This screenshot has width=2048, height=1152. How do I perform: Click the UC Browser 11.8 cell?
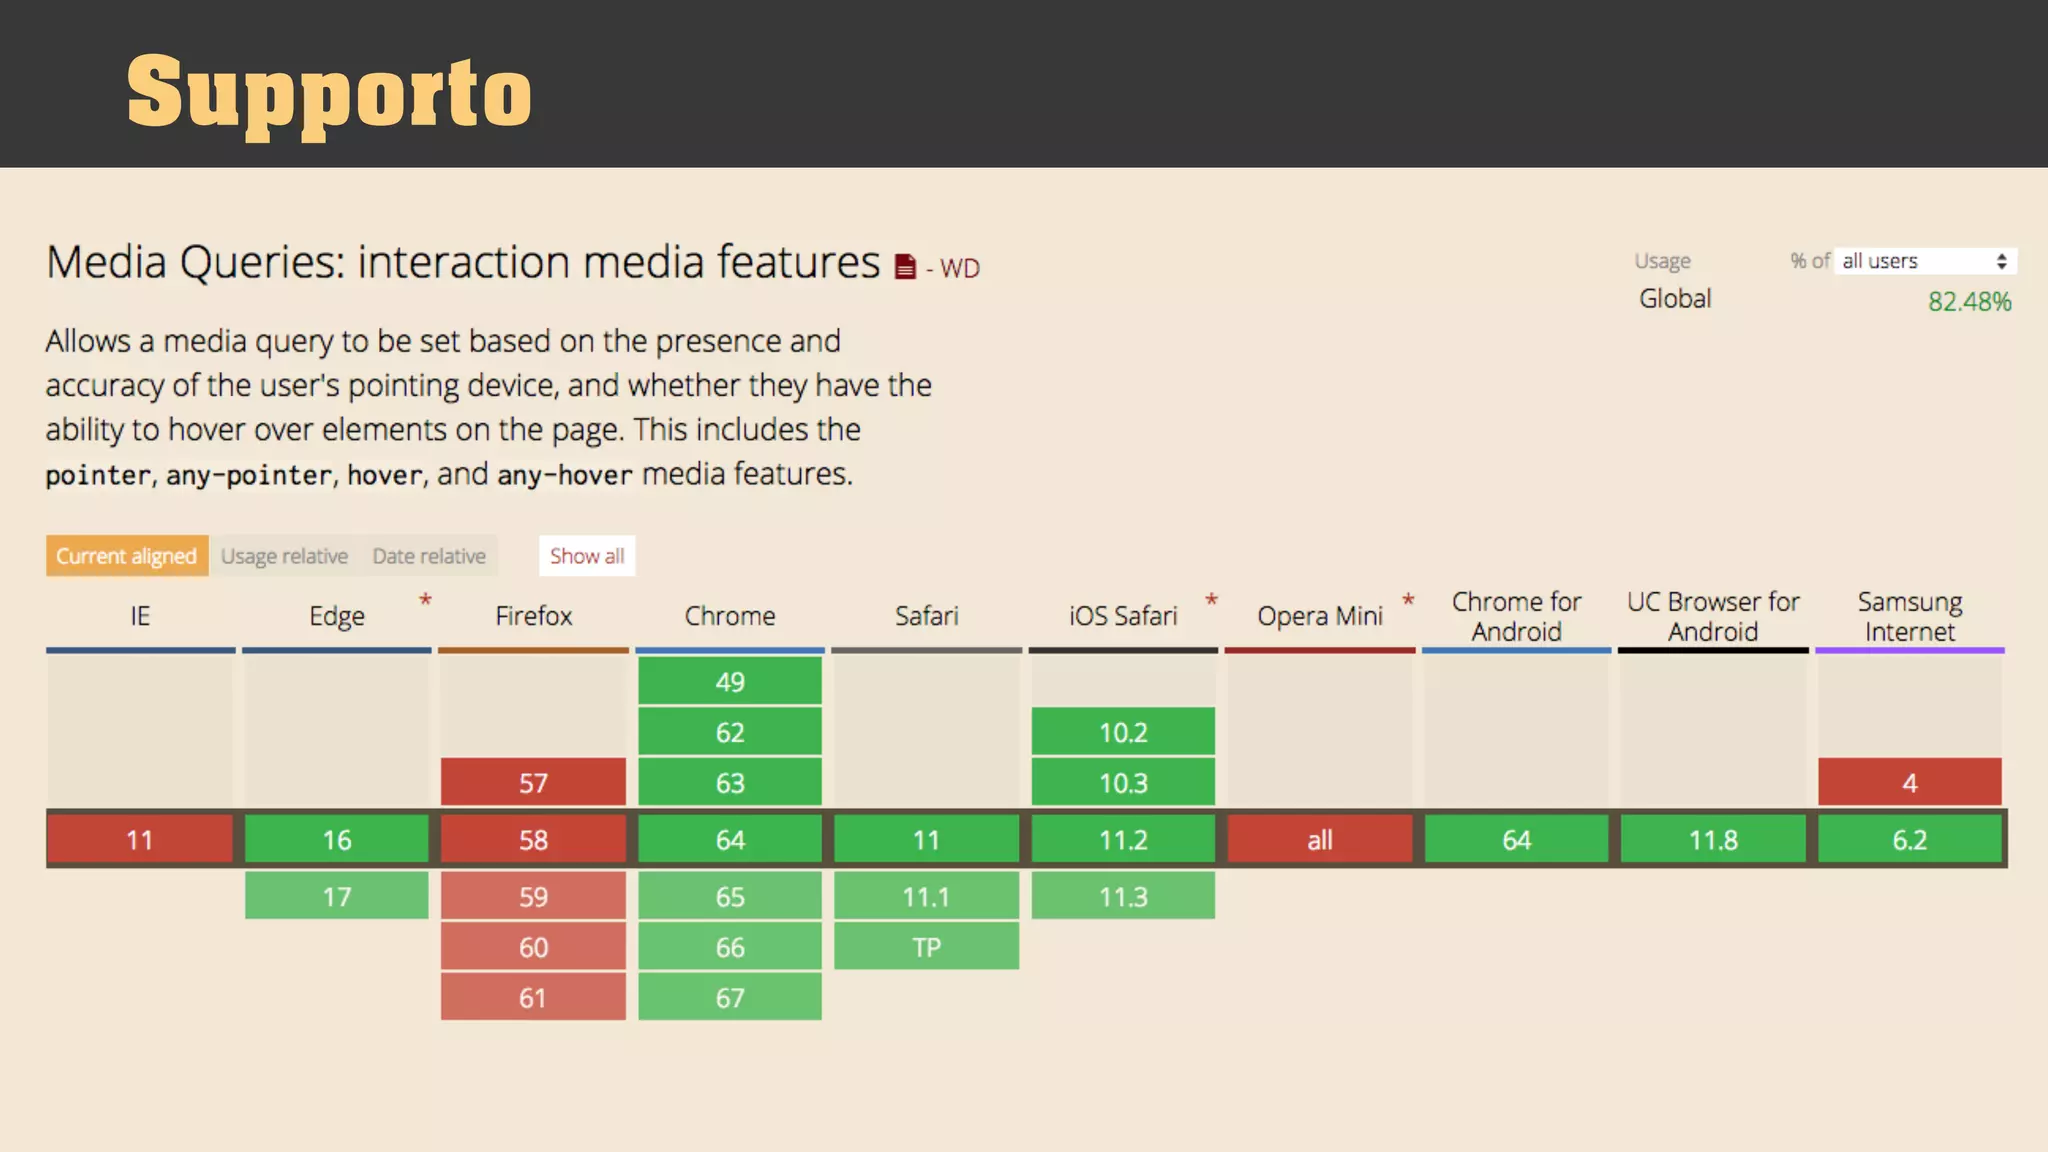(x=1713, y=839)
